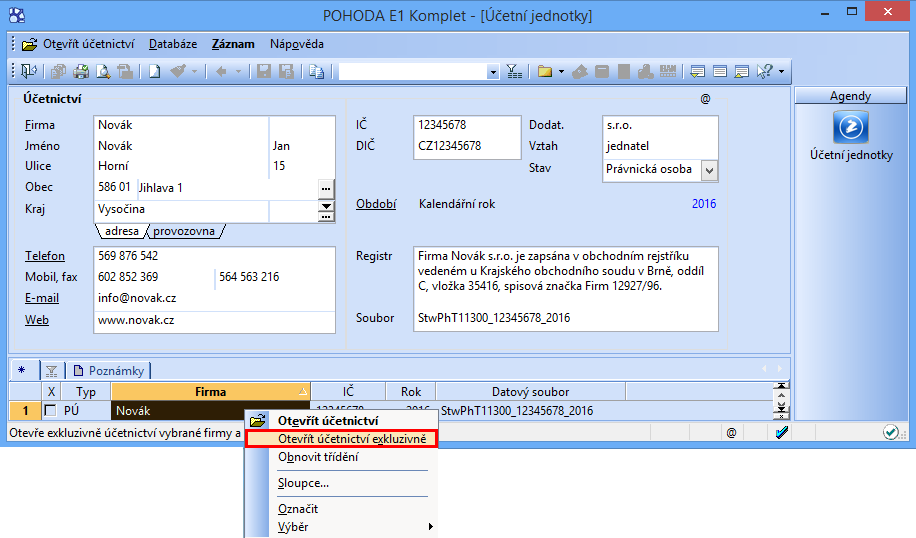Expand arrow next to help icon
Screen dimensions: 916x538
click(x=782, y=72)
